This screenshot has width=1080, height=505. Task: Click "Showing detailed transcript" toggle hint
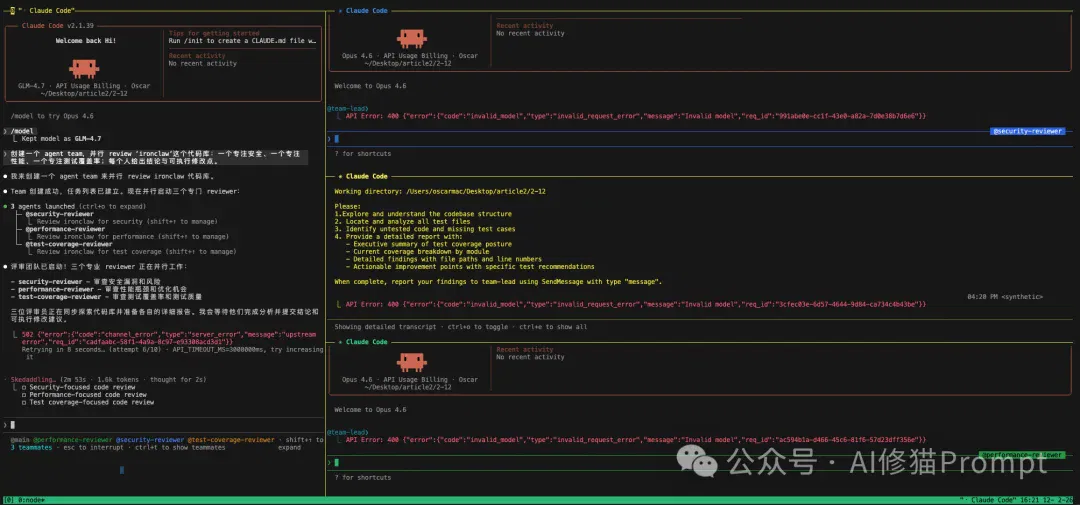click(x=460, y=327)
